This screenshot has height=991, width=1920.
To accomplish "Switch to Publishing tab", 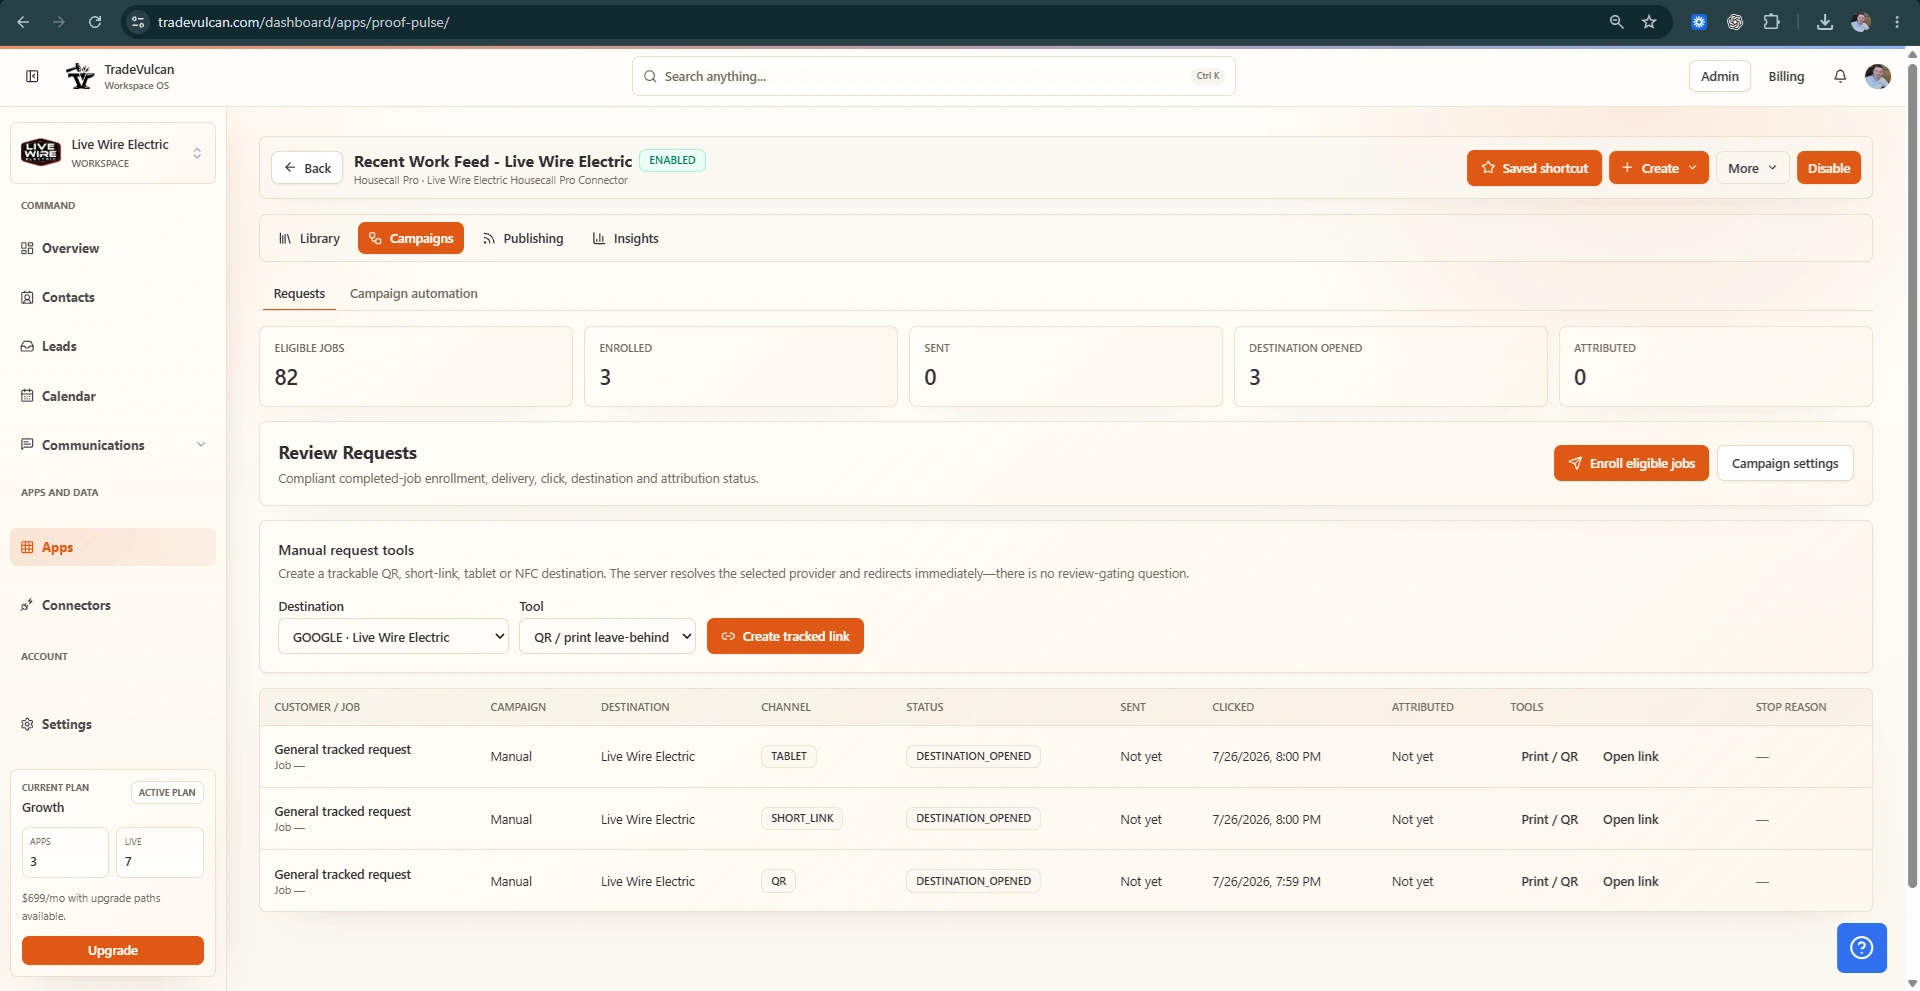I will click(x=523, y=238).
